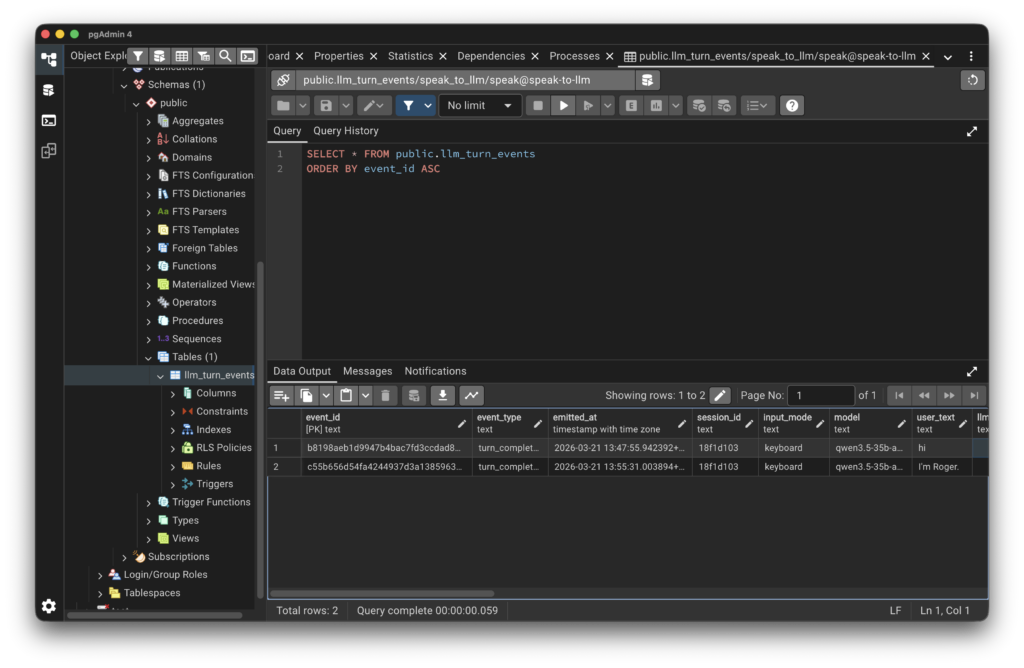Image resolution: width=1024 pixels, height=668 pixels.
Task: Expand the Functions tree node
Action: (x=149, y=266)
